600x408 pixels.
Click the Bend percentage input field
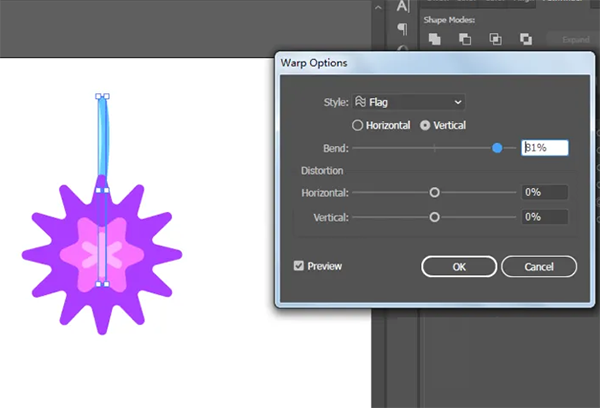[x=545, y=148]
